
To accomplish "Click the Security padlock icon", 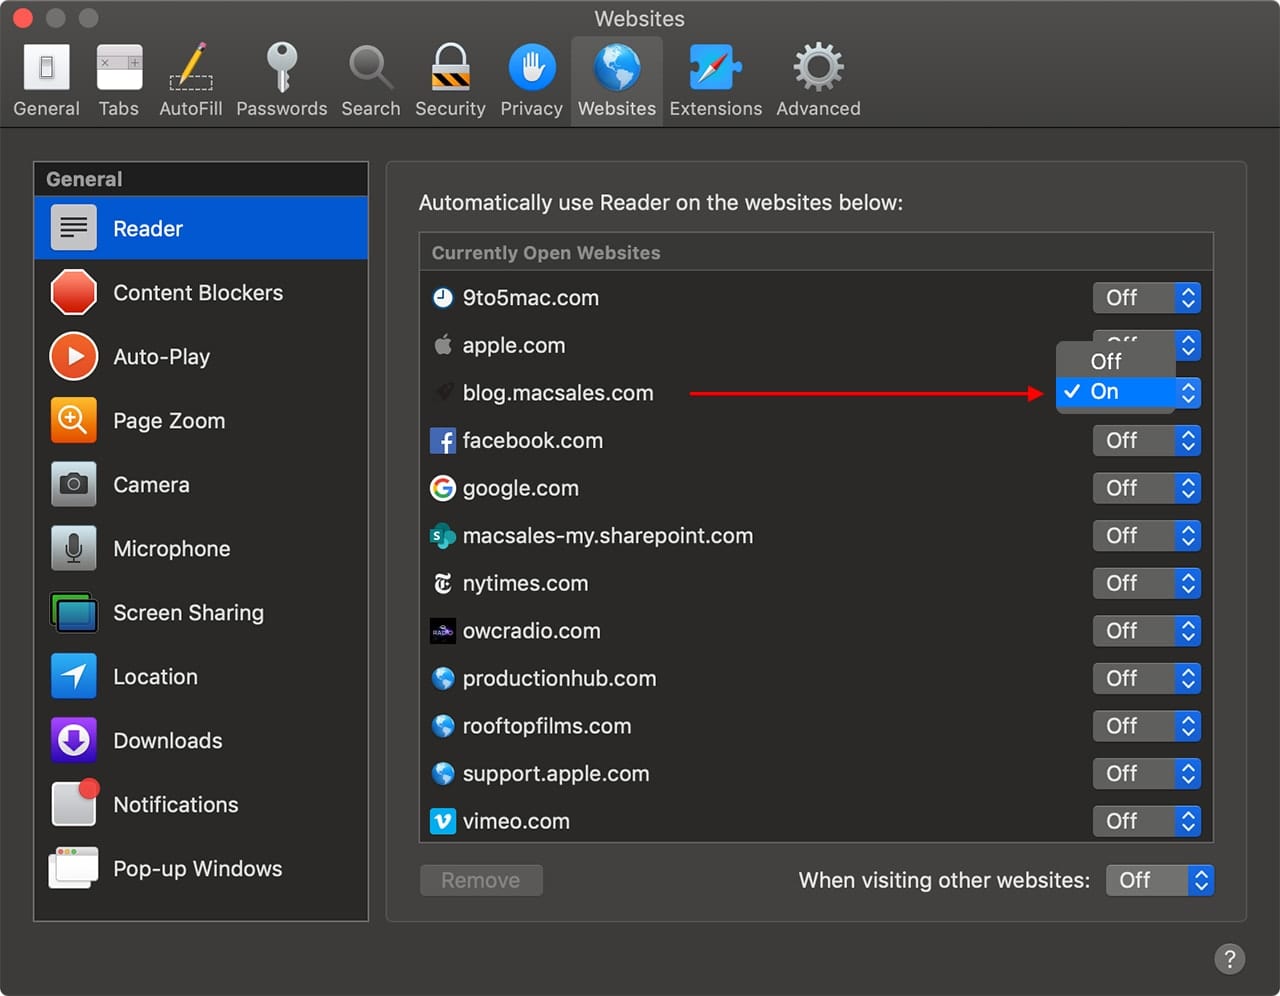I will pyautogui.click(x=450, y=70).
